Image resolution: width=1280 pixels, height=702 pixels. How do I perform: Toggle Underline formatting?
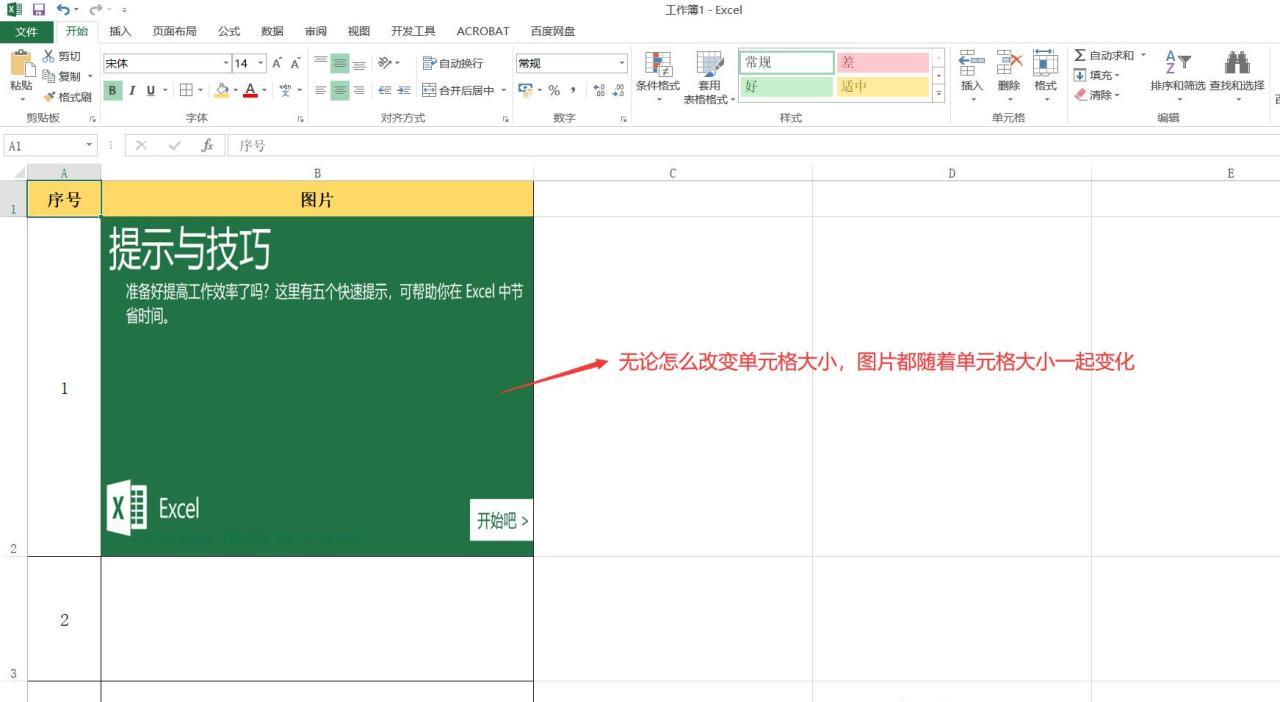tap(151, 90)
